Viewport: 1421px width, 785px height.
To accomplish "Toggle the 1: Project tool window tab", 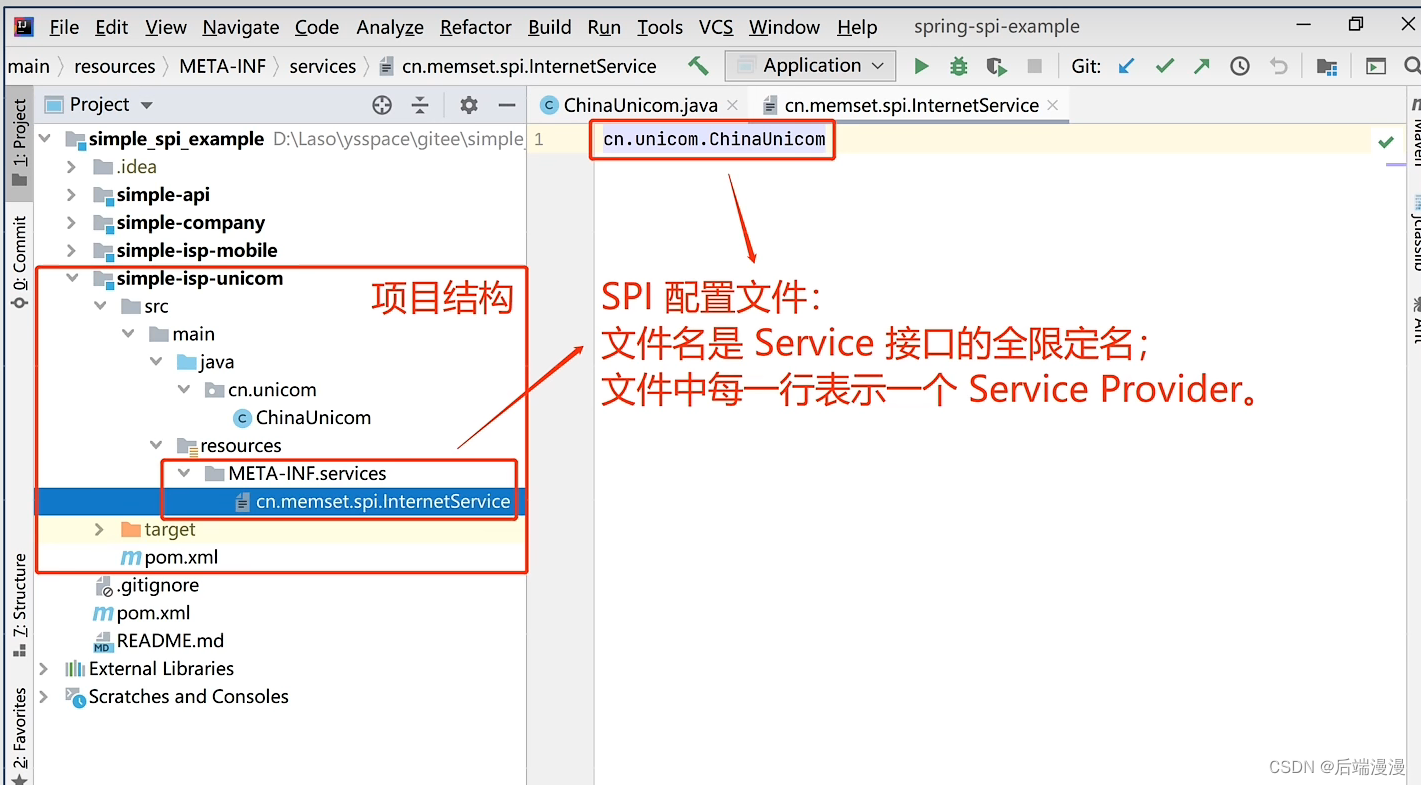I will point(19,143).
